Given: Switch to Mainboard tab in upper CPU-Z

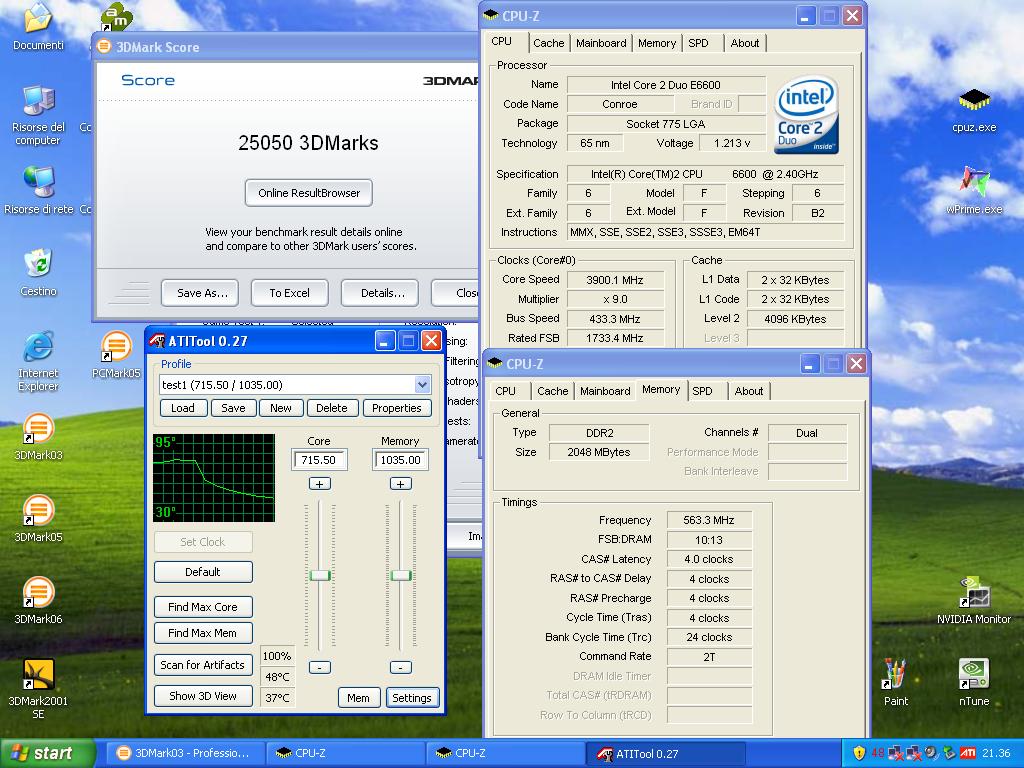Looking at the screenshot, I should 601,43.
